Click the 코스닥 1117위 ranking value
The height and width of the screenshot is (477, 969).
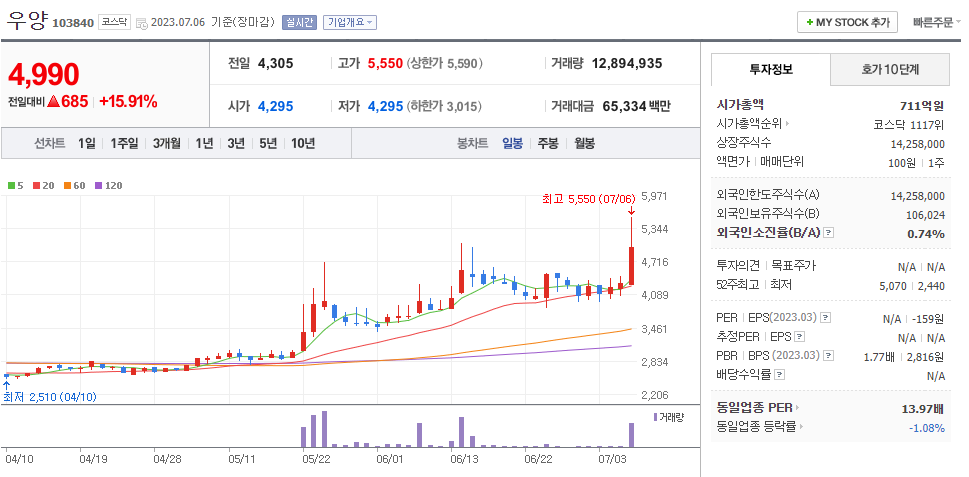coord(908,124)
